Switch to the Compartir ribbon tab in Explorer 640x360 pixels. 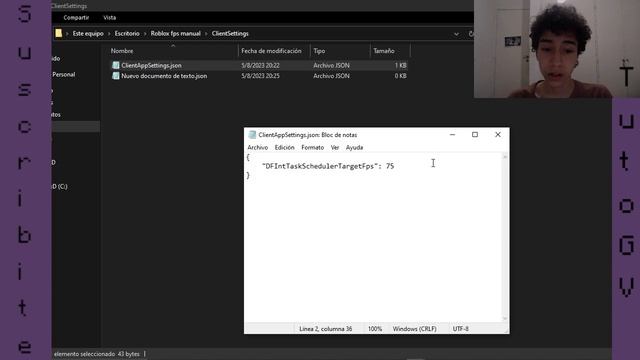pyautogui.click(x=76, y=18)
